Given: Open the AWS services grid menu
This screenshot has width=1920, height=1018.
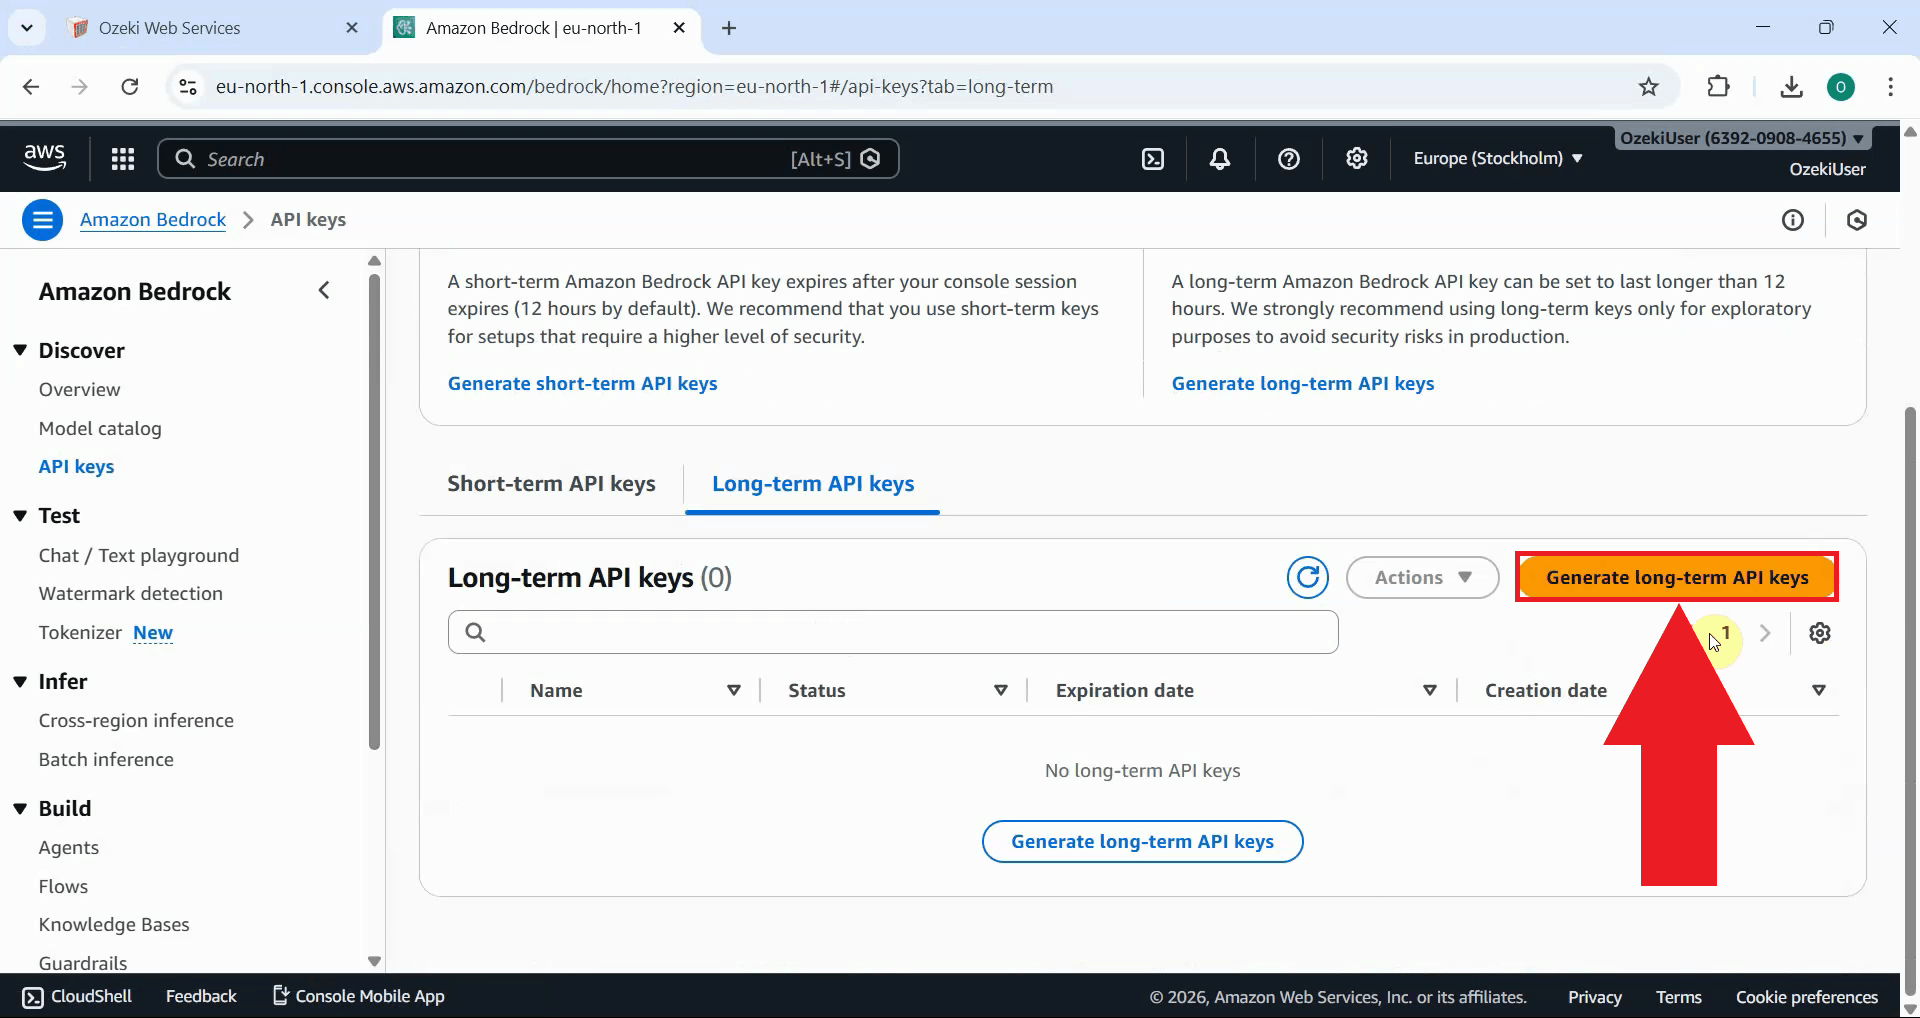Looking at the screenshot, I should (122, 159).
